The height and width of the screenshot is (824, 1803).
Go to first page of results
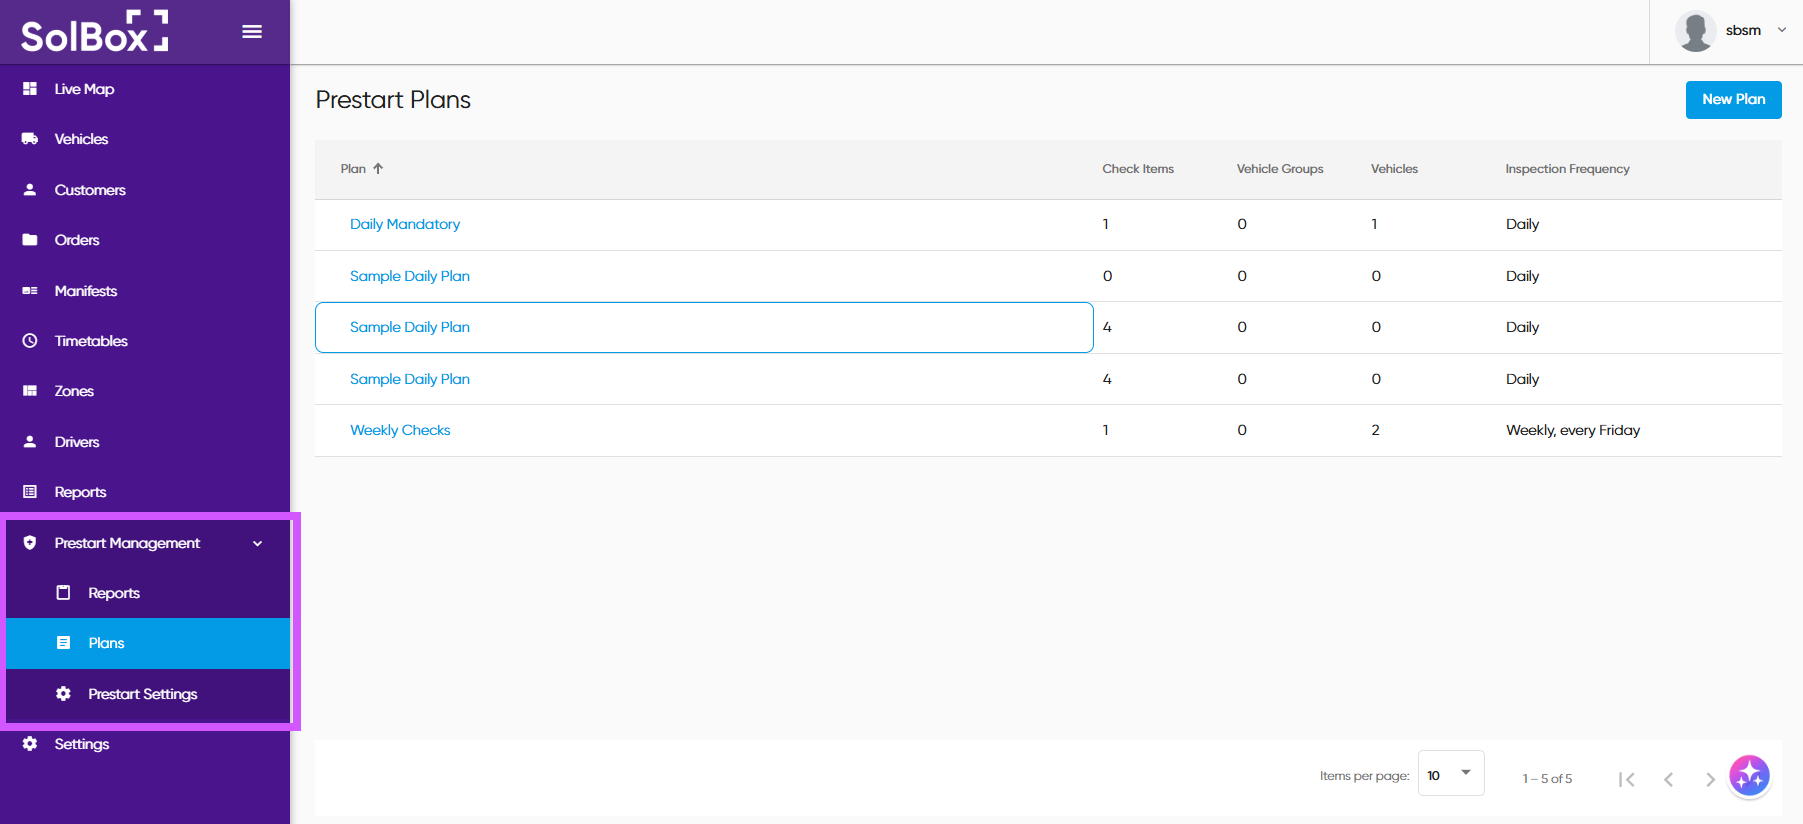(x=1627, y=779)
